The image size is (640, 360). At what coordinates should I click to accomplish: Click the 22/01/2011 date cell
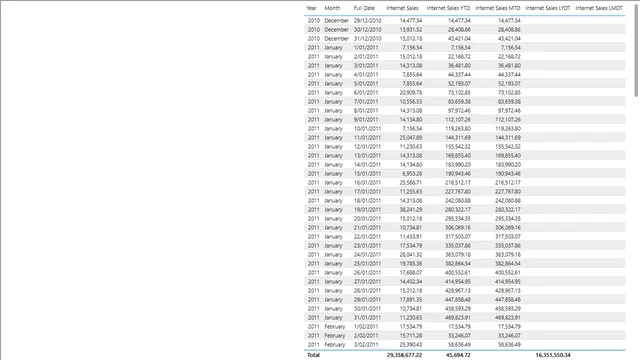pos(367,236)
